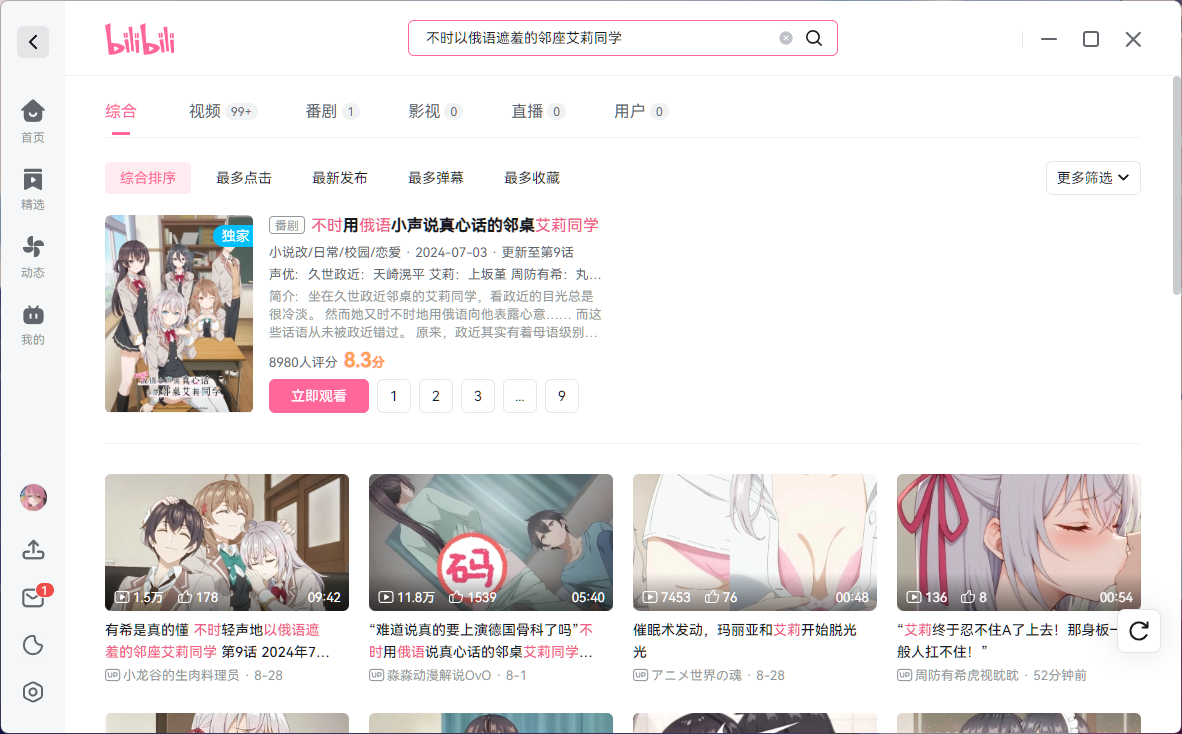
Task: Select episode 2 button
Action: click(436, 396)
